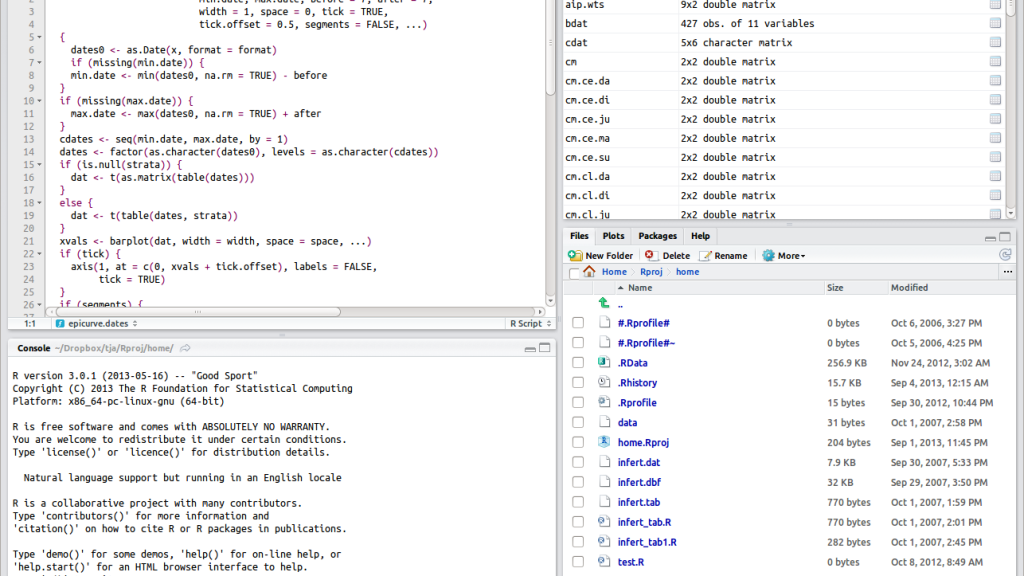Collapse the code fold at line 18
Image resolution: width=1024 pixels, height=576 pixels.
[x=39, y=203]
